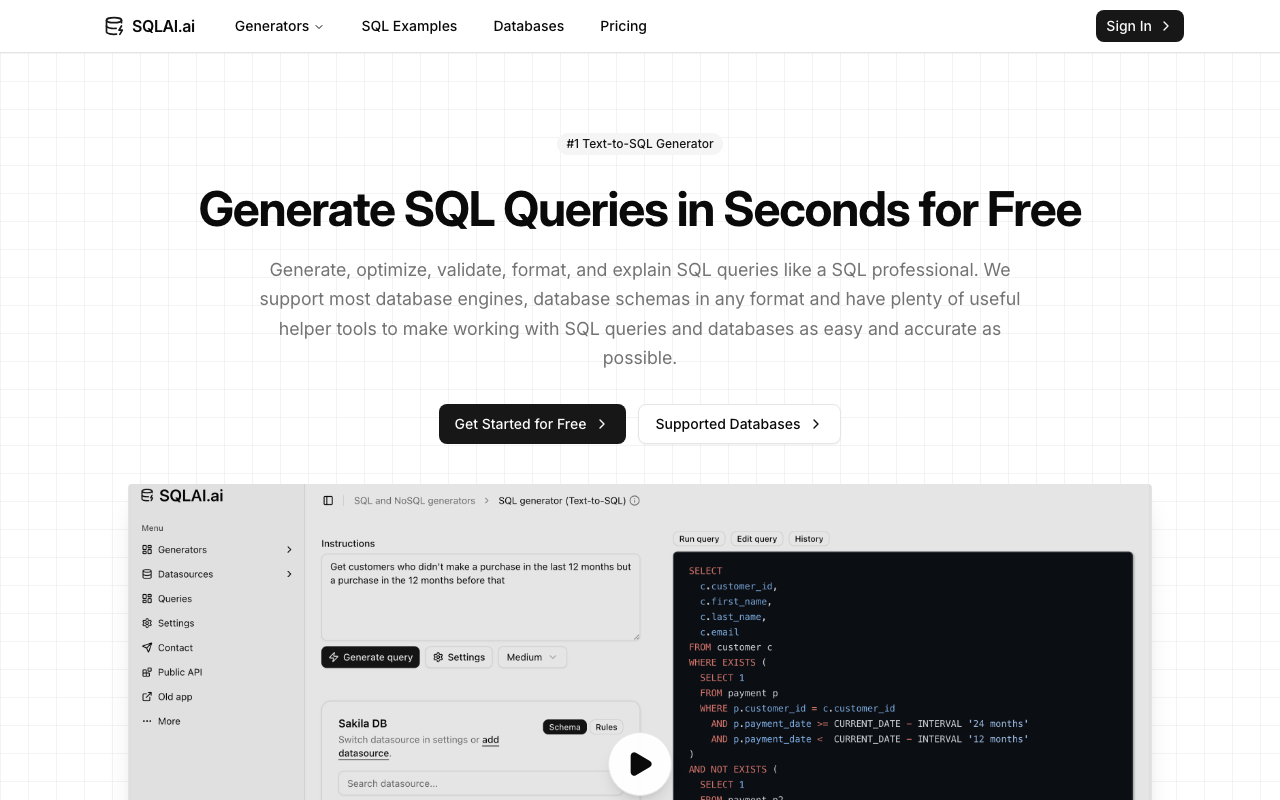Click Get Started for Free
The width and height of the screenshot is (1280, 800).
(532, 424)
